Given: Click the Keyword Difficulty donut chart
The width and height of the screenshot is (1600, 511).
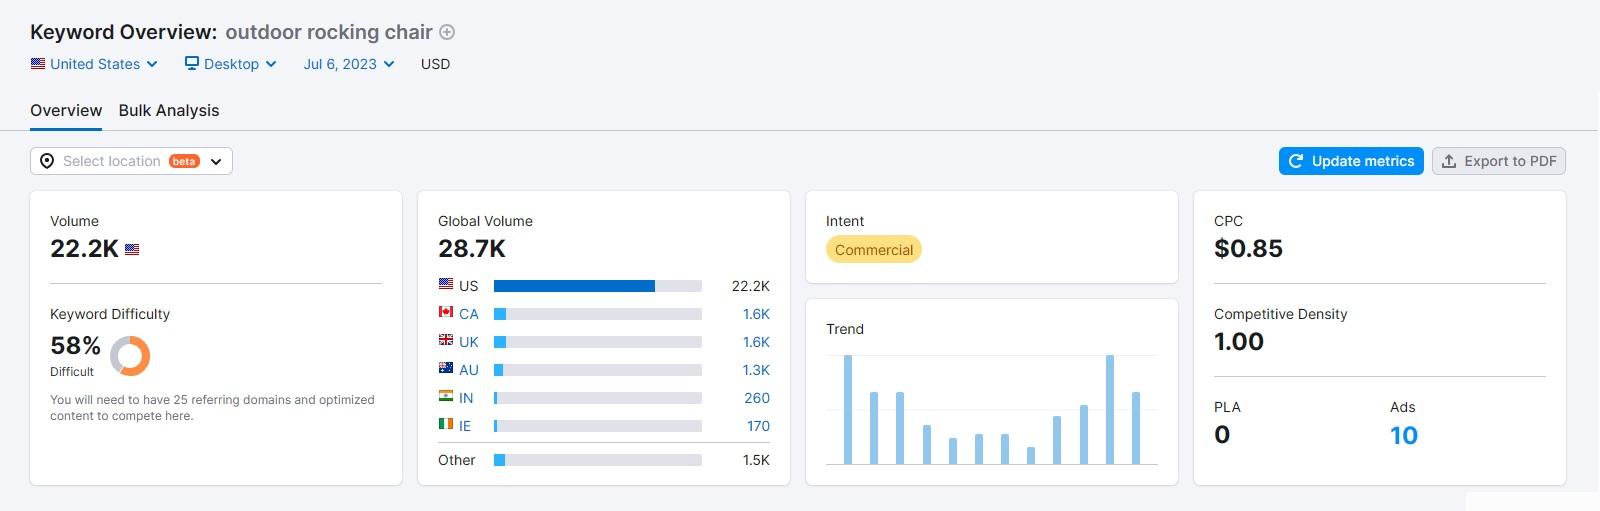Looking at the screenshot, I should [x=130, y=355].
